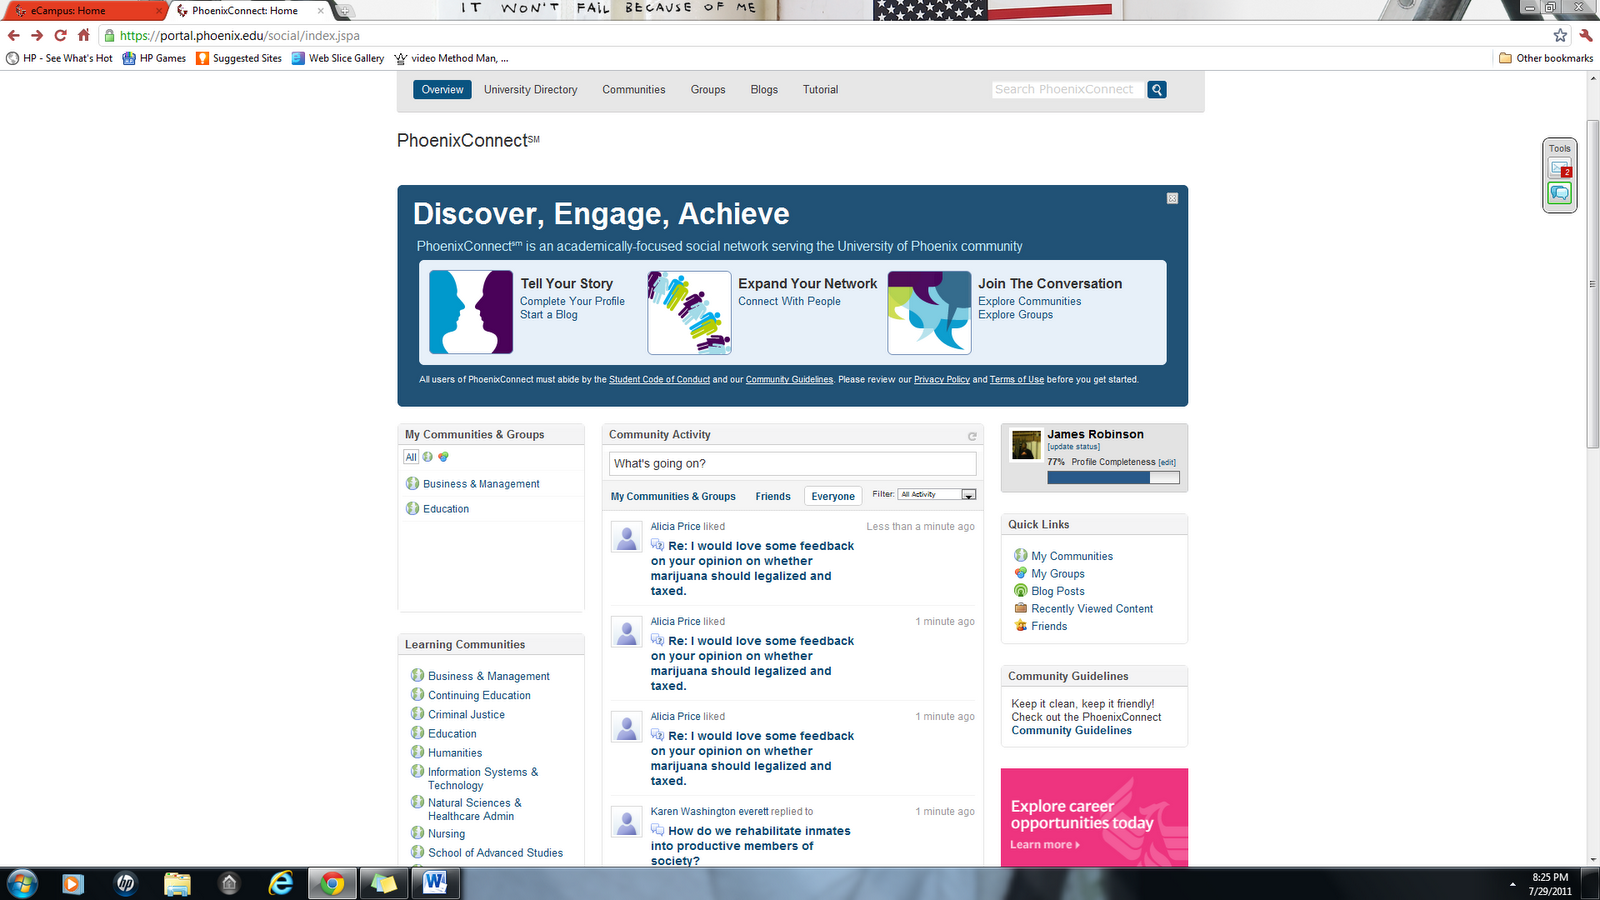Click James Robinson profile picture
Screen dimensions: 1600x900
pos(1026,445)
